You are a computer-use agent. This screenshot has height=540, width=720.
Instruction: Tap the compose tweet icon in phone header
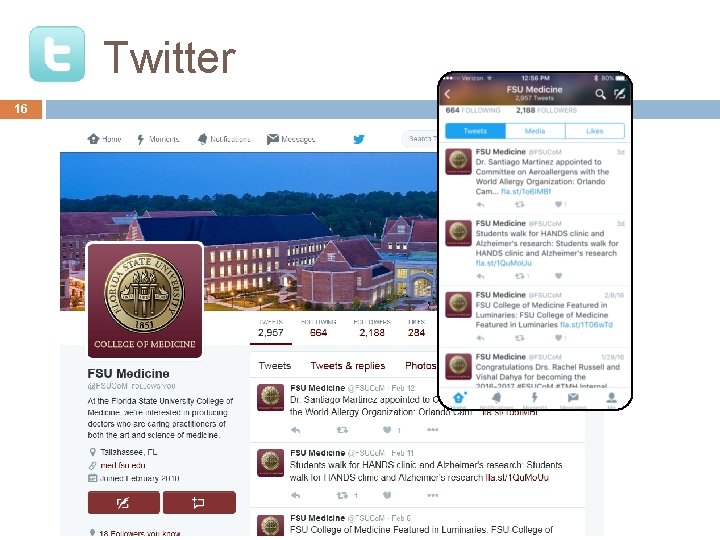619,94
